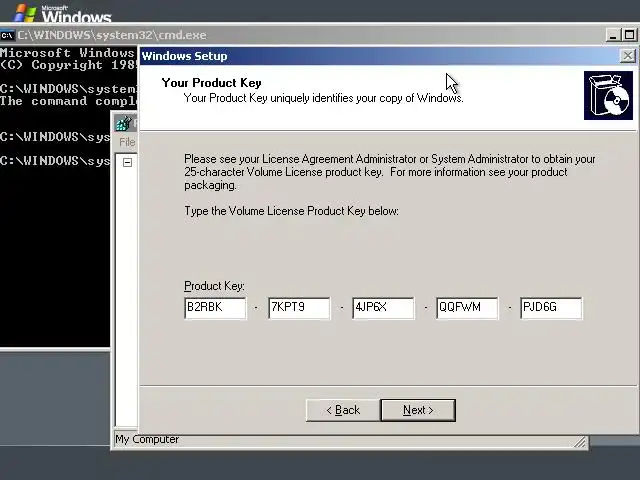Collapse the tree node in the background window

pos(127,162)
